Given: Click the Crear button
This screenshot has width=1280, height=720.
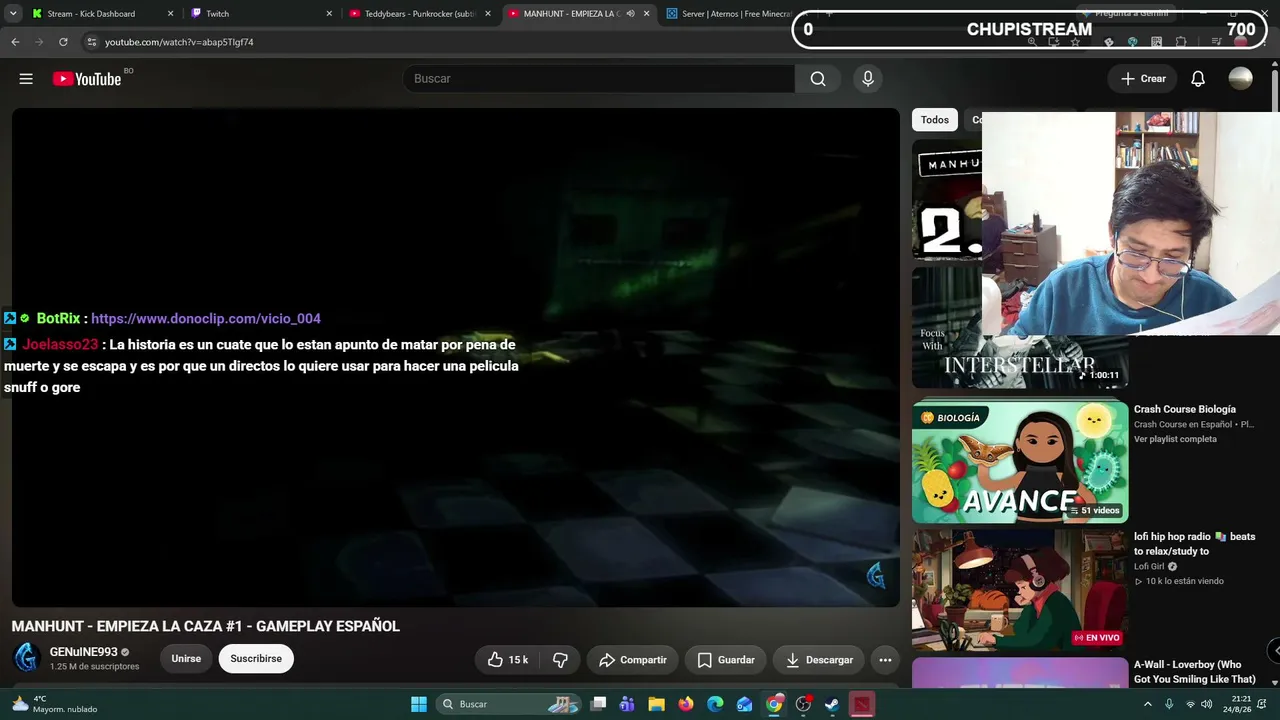Looking at the screenshot, I should click(x=1143, y=79).
